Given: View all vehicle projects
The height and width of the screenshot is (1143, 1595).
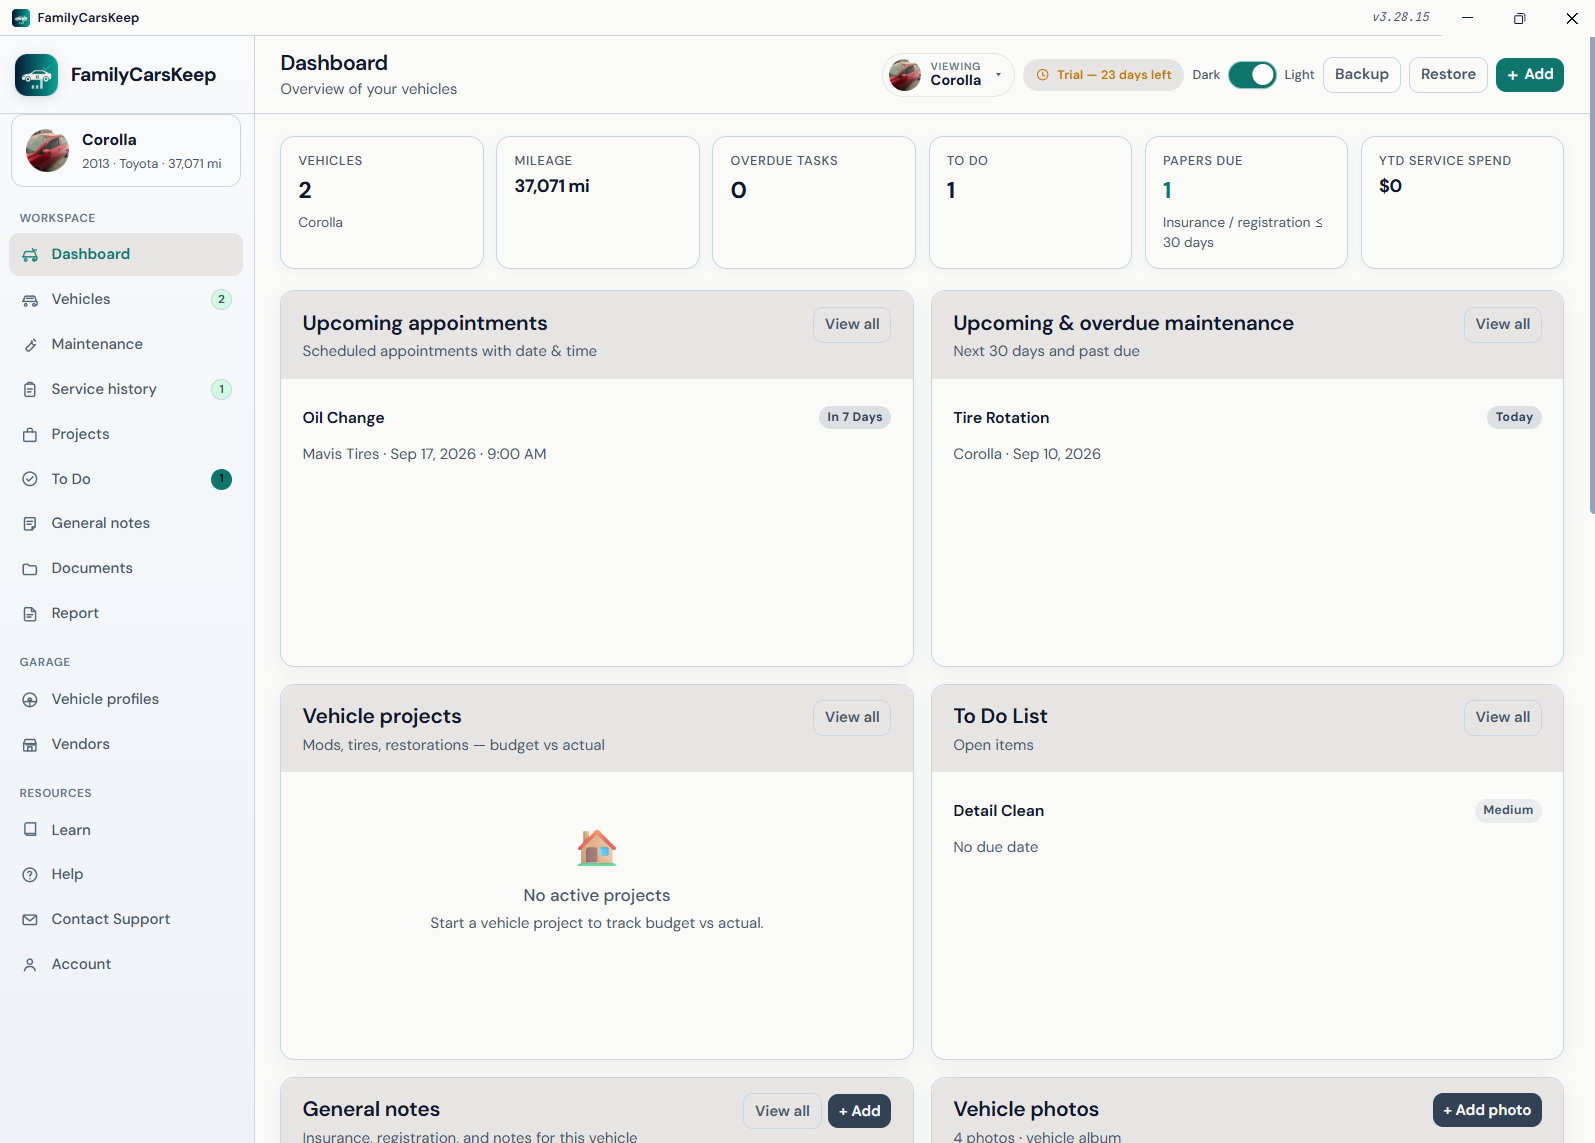Looking at the screenshot, I should point(852,717).
